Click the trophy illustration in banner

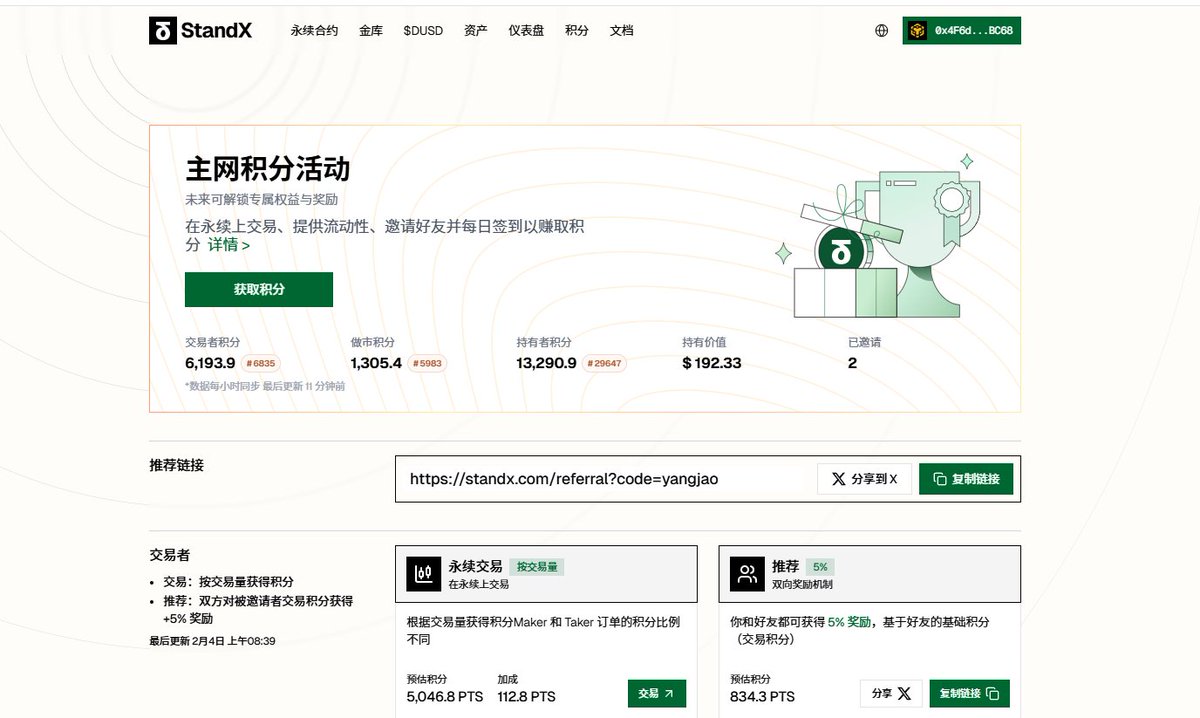(880, 236)
